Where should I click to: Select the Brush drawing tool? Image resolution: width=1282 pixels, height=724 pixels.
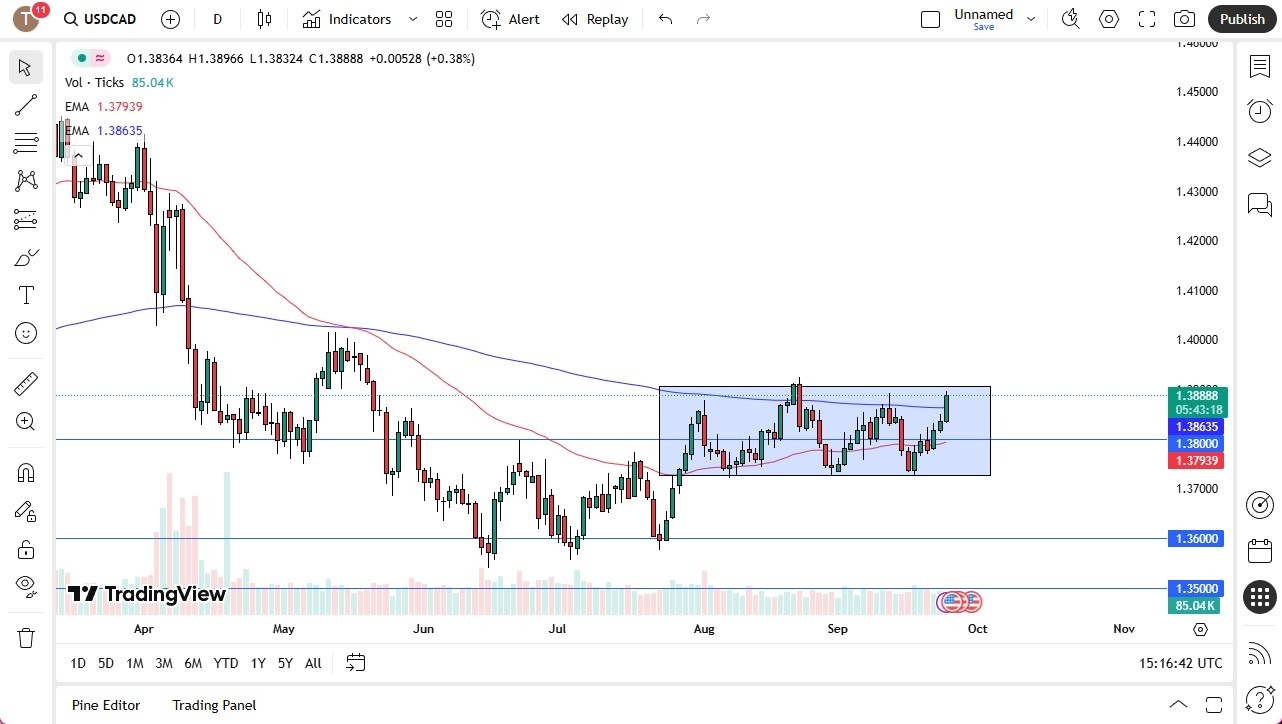(x=26, y=256)
